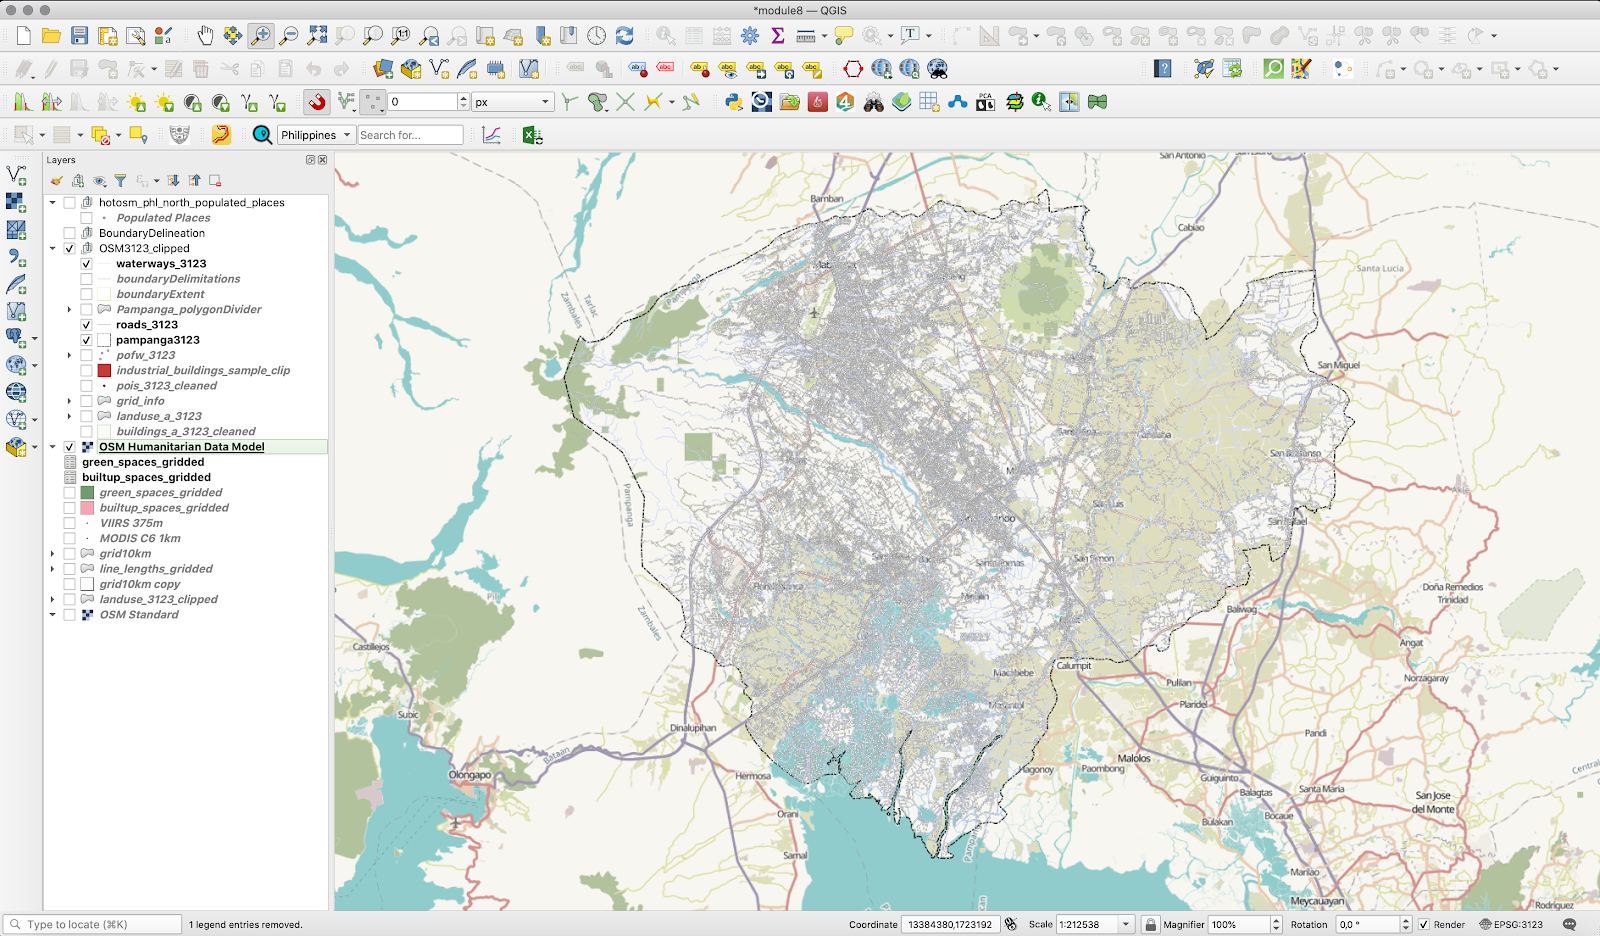Click the EPSG:3123 projection button

coord(1511,925)
